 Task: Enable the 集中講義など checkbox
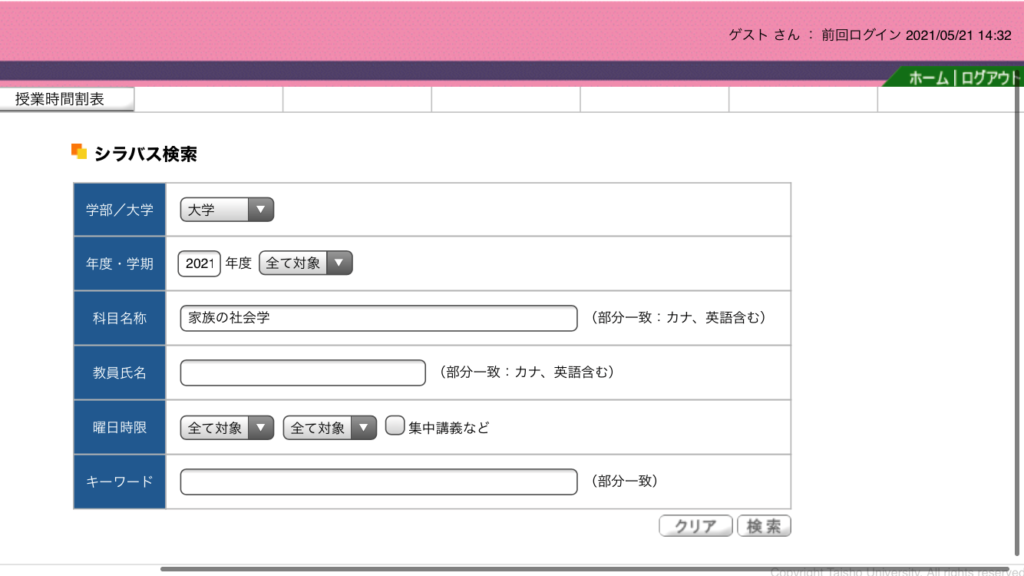pyautogui.click(x=394, y=426)
